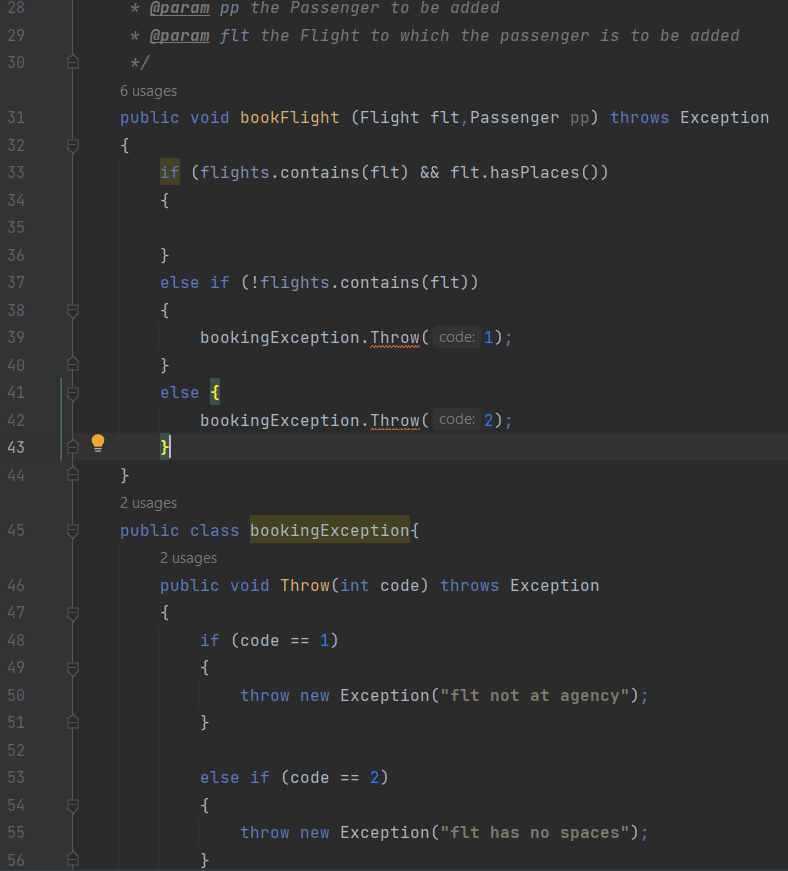
Task: Click the yellow lightbulb quick-fix icon
Action: (x=98, y=443)
